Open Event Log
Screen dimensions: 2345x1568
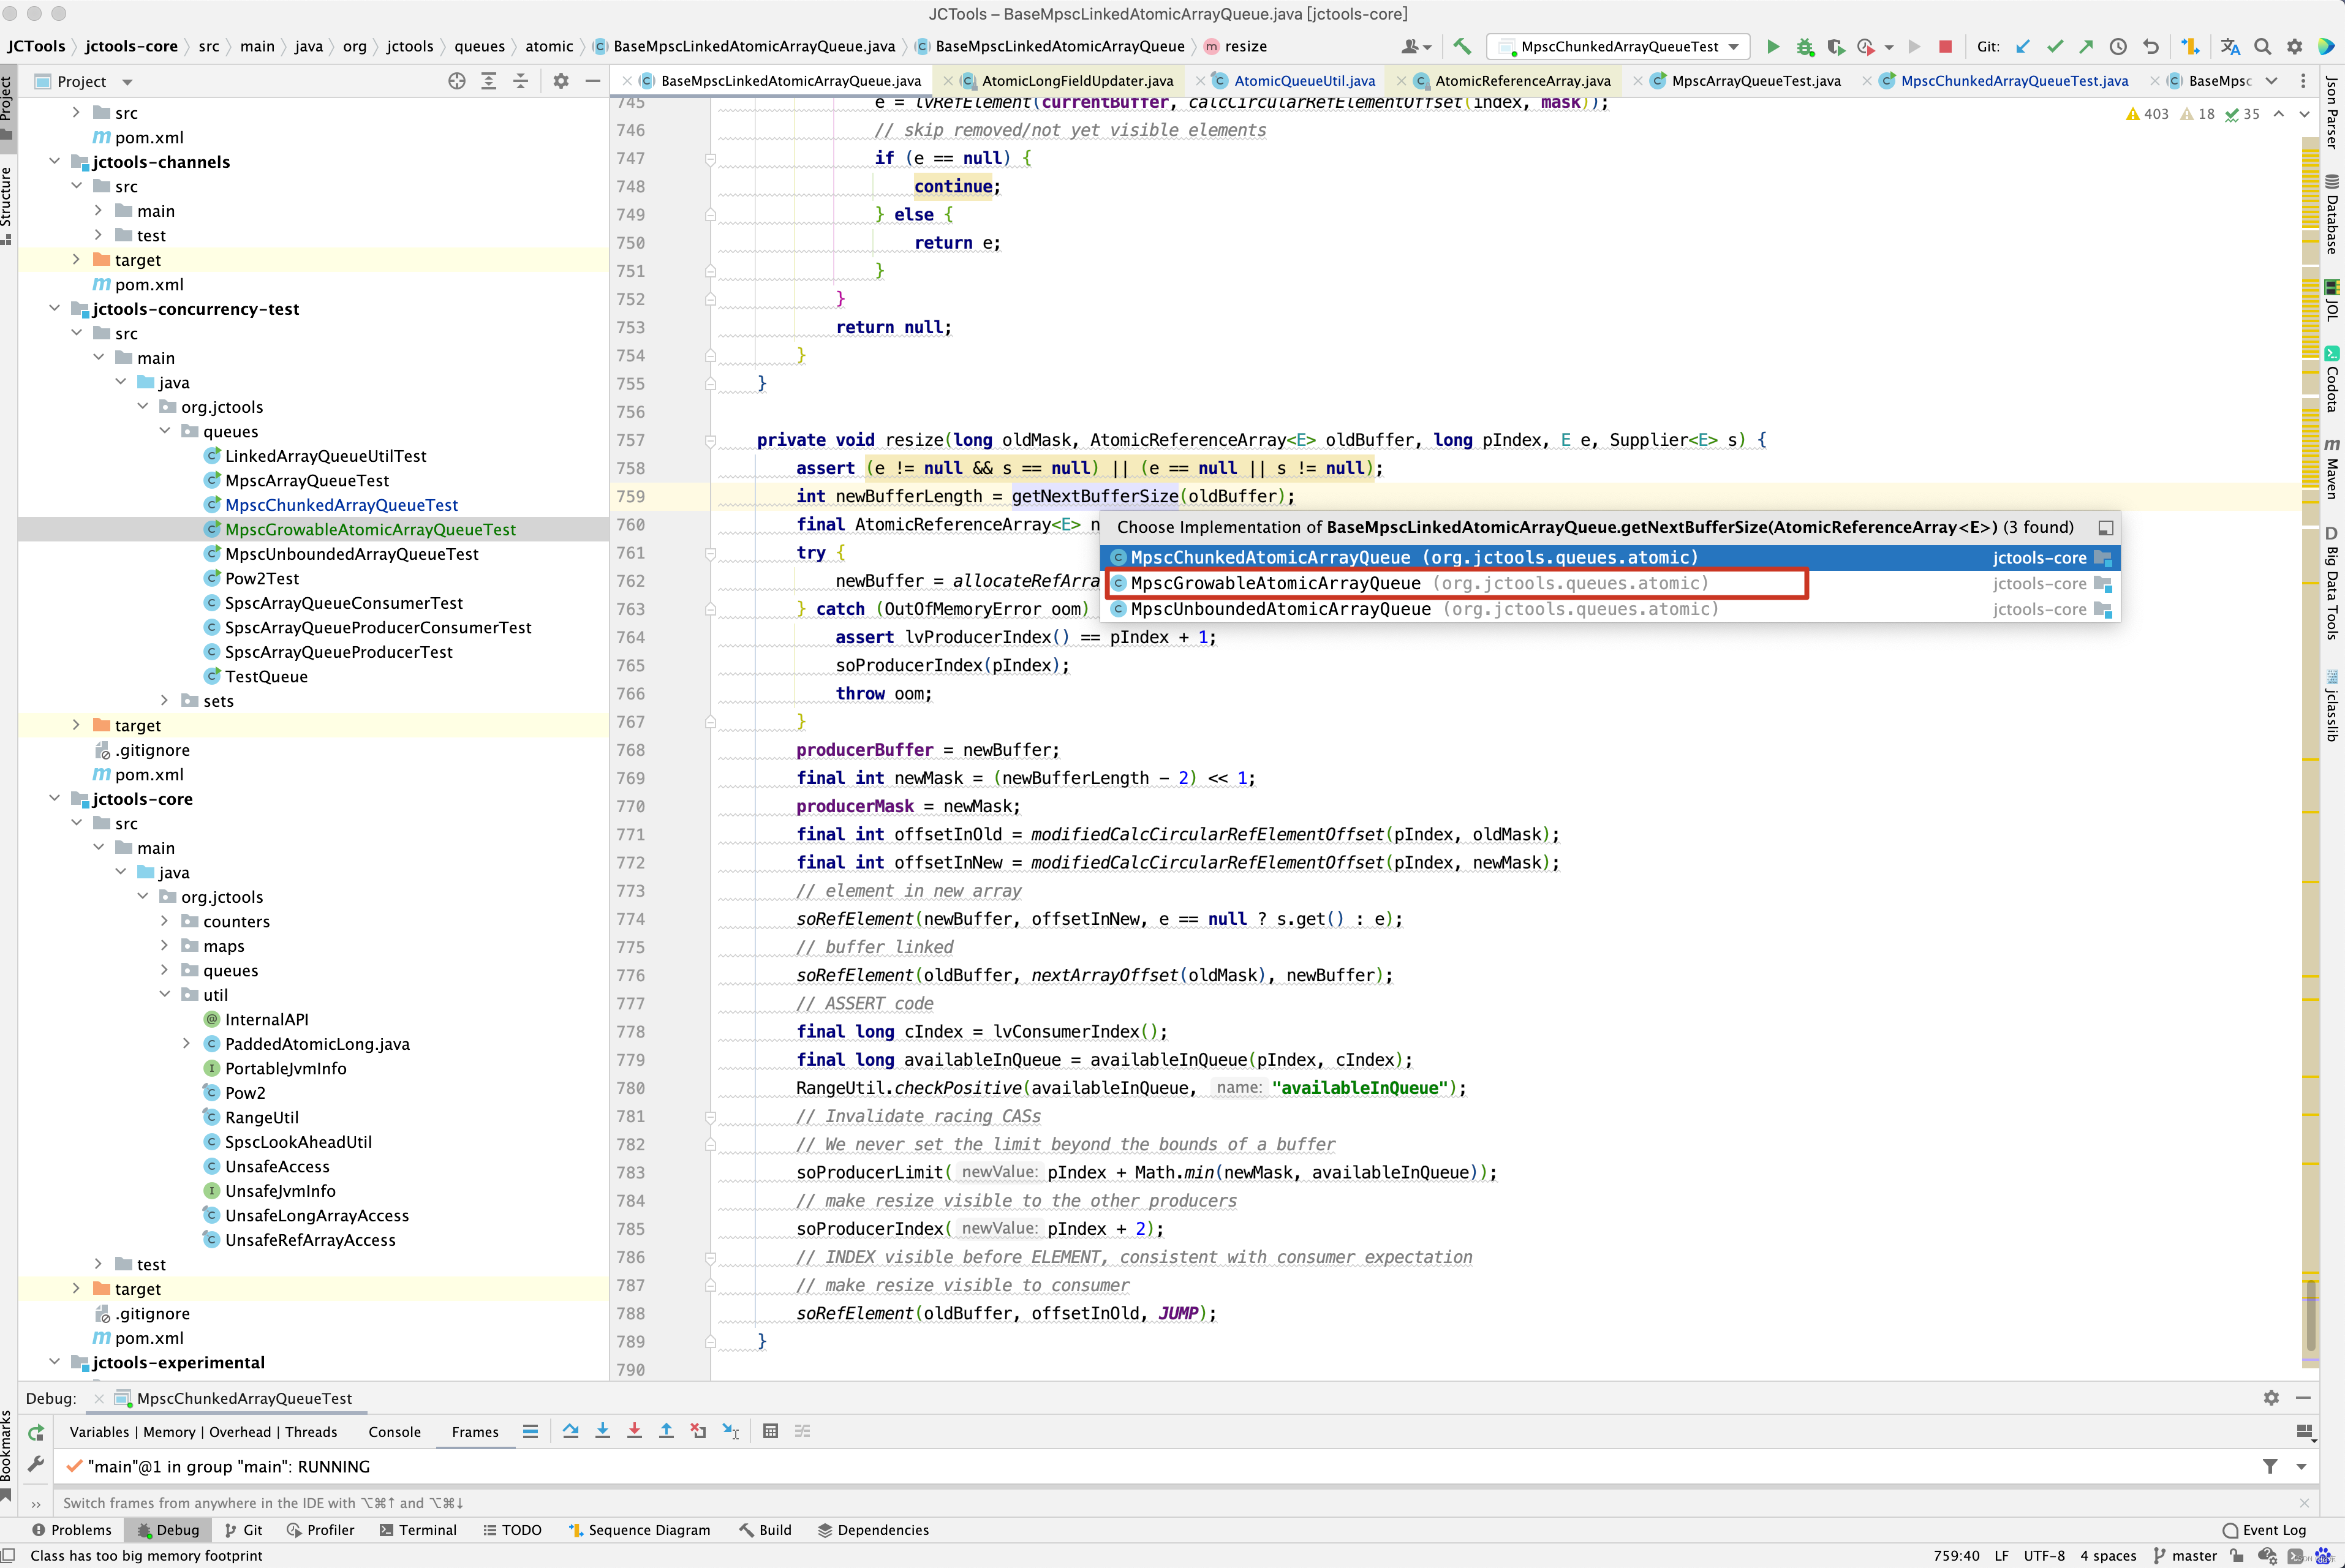point(2264,1529)
